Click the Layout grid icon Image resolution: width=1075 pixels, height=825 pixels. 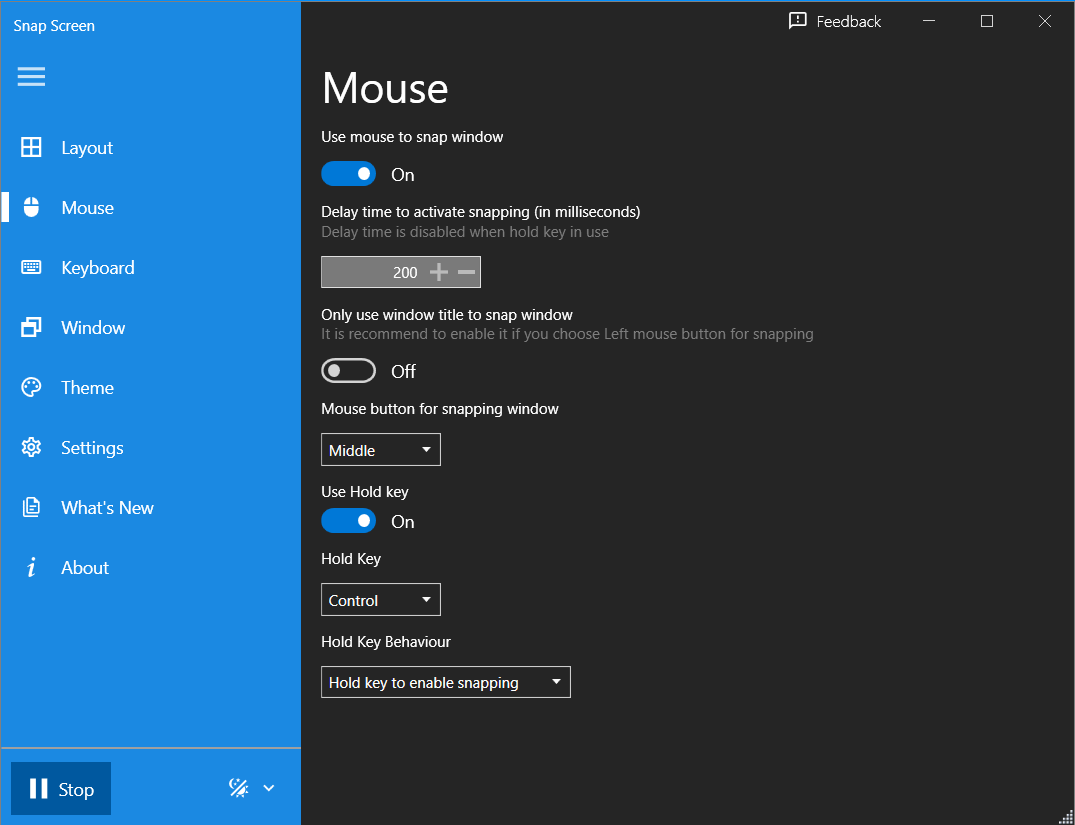[x=31, y=147]
